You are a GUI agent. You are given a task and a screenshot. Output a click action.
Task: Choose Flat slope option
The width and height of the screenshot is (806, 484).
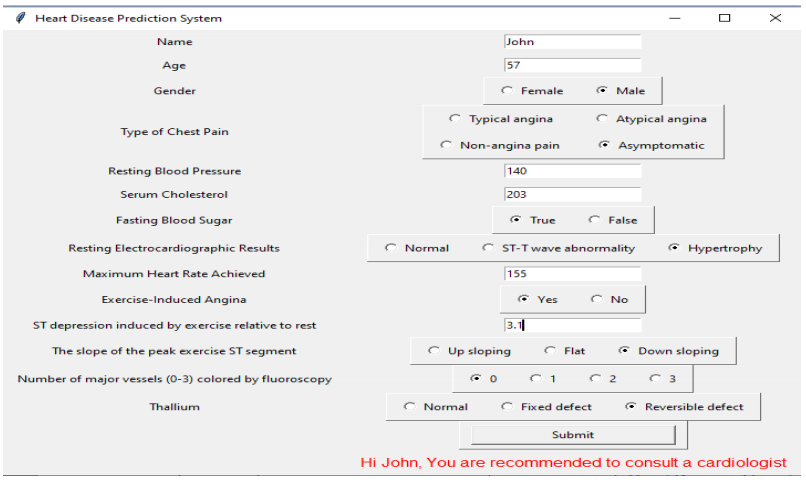tap(550, 351)
